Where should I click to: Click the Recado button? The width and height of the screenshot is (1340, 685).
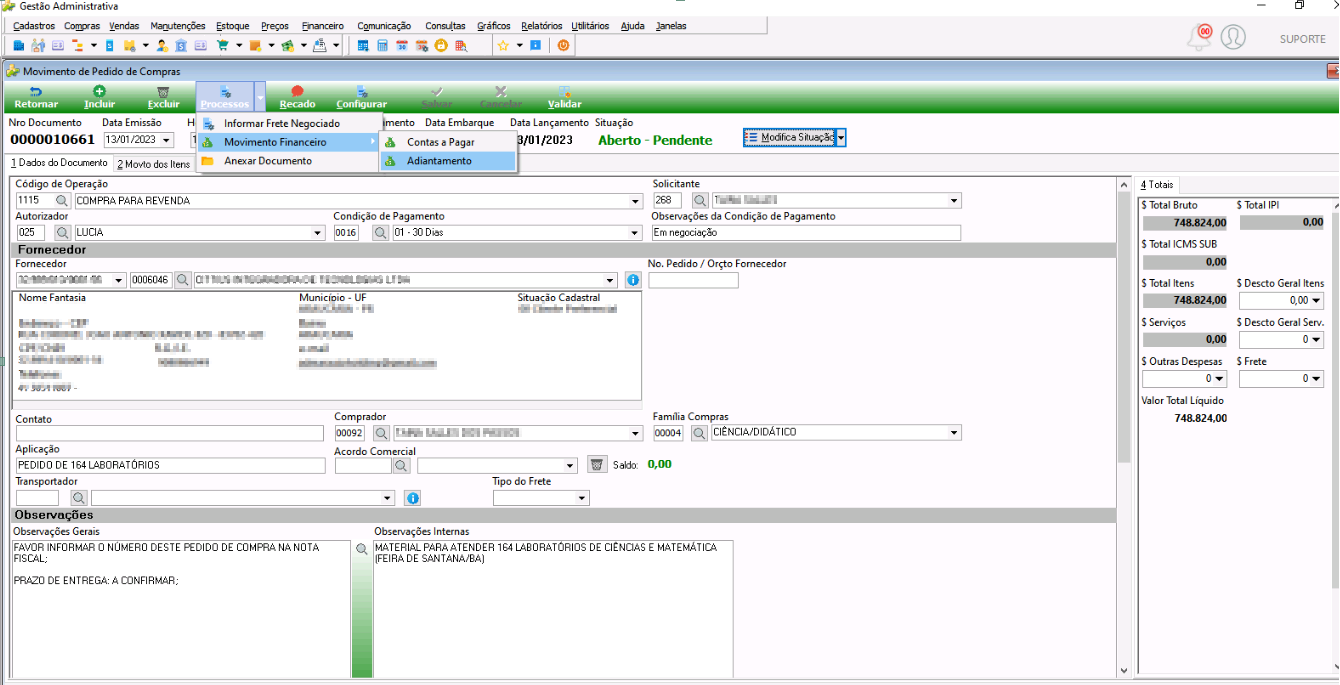[x=297, y=97]
